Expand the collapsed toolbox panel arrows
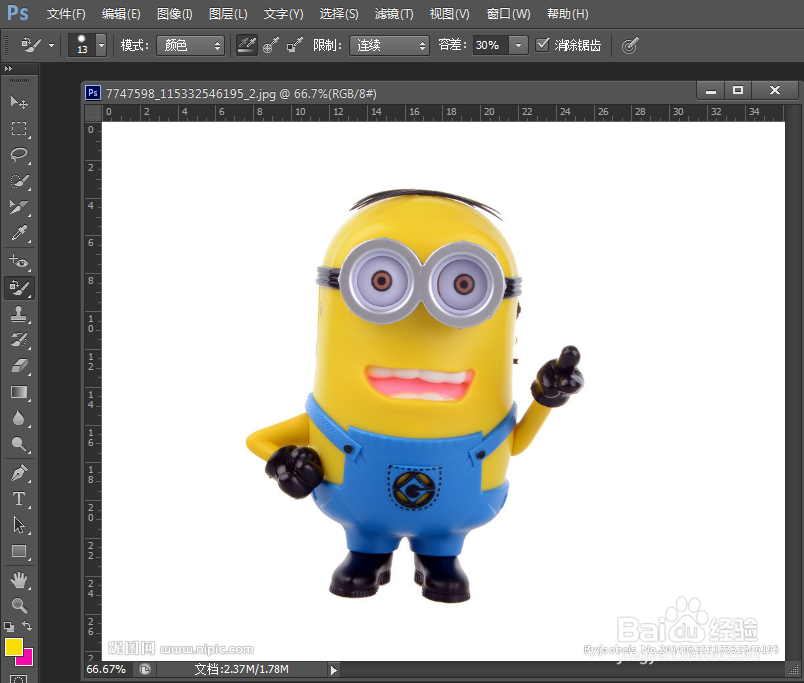This screenshot has width=804, height=683. [x=8, y=68]
